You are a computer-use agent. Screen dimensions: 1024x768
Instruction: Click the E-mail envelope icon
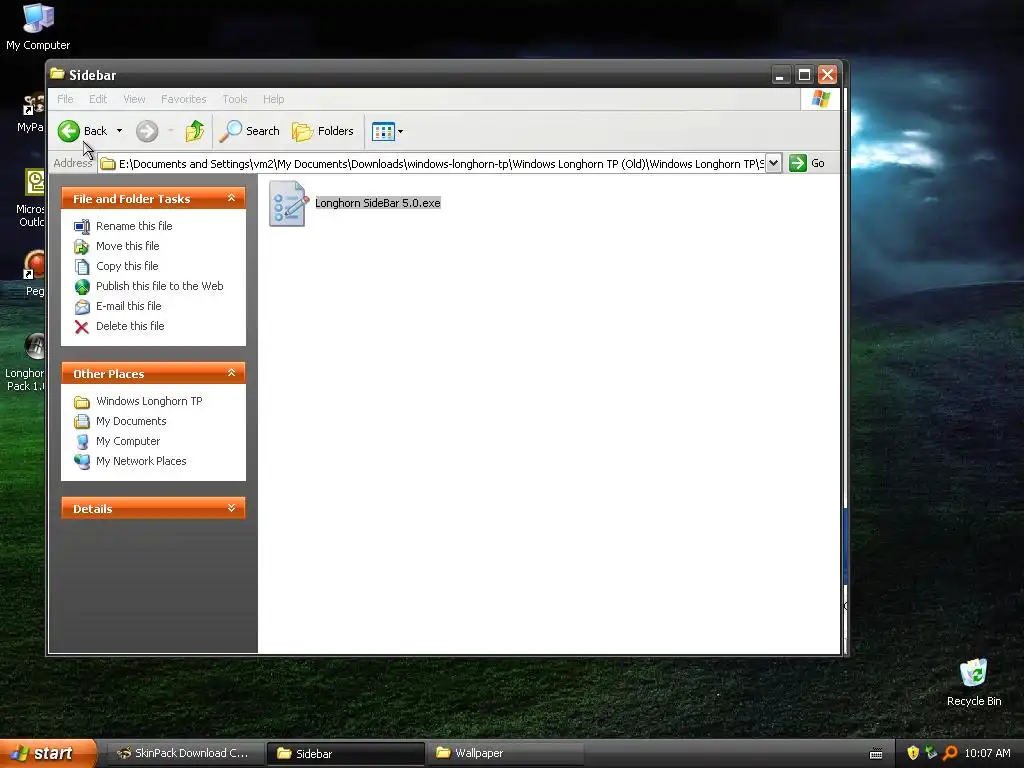click(82, 306)
